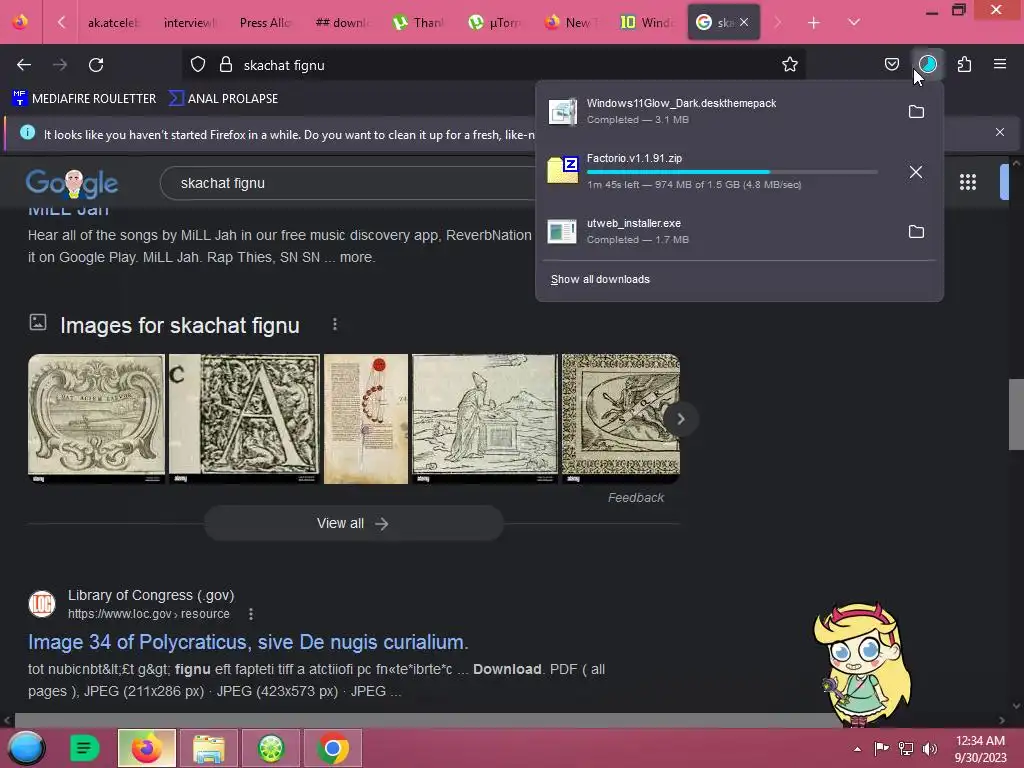Open utweb_installer.exe download entry
Image resolution: width=1024 pixels, height=768 pixels.
(x=718, y=231)
